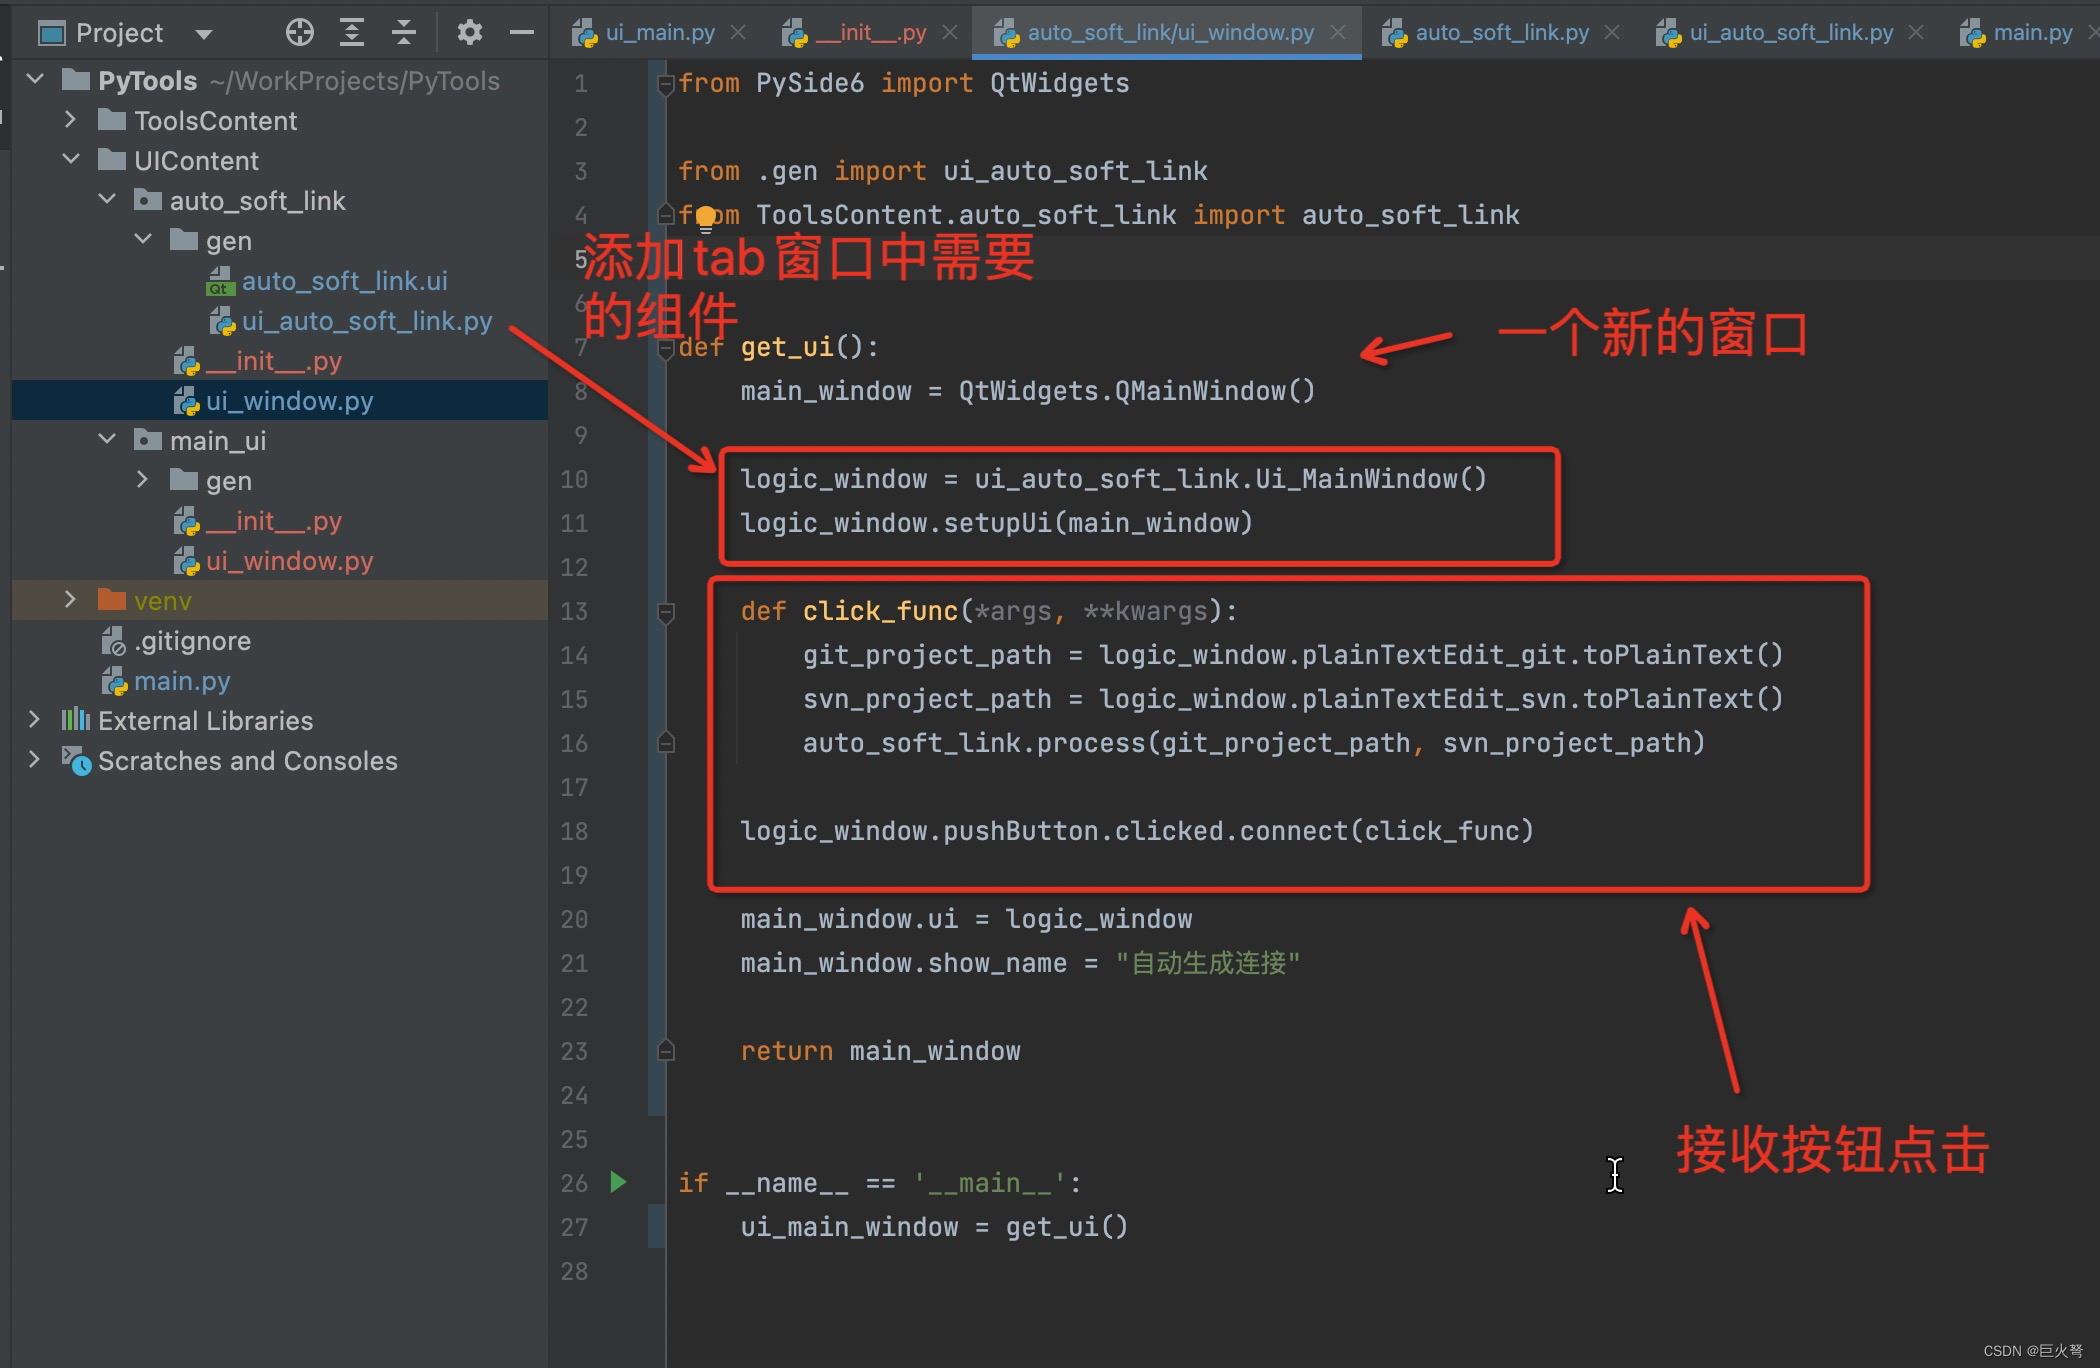2100x1368 pixels.
Task: Select ui_window.py under auto_soft_link
Action: 289,401
